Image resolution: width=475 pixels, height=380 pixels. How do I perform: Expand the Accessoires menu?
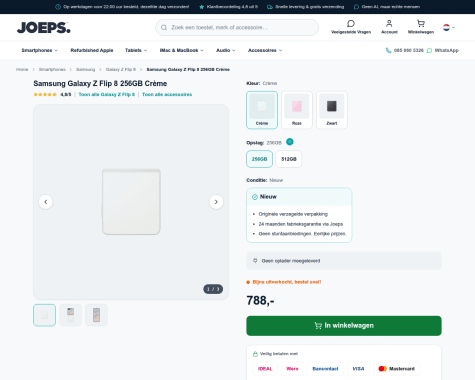pyautogui.click(x=265, y=50)
